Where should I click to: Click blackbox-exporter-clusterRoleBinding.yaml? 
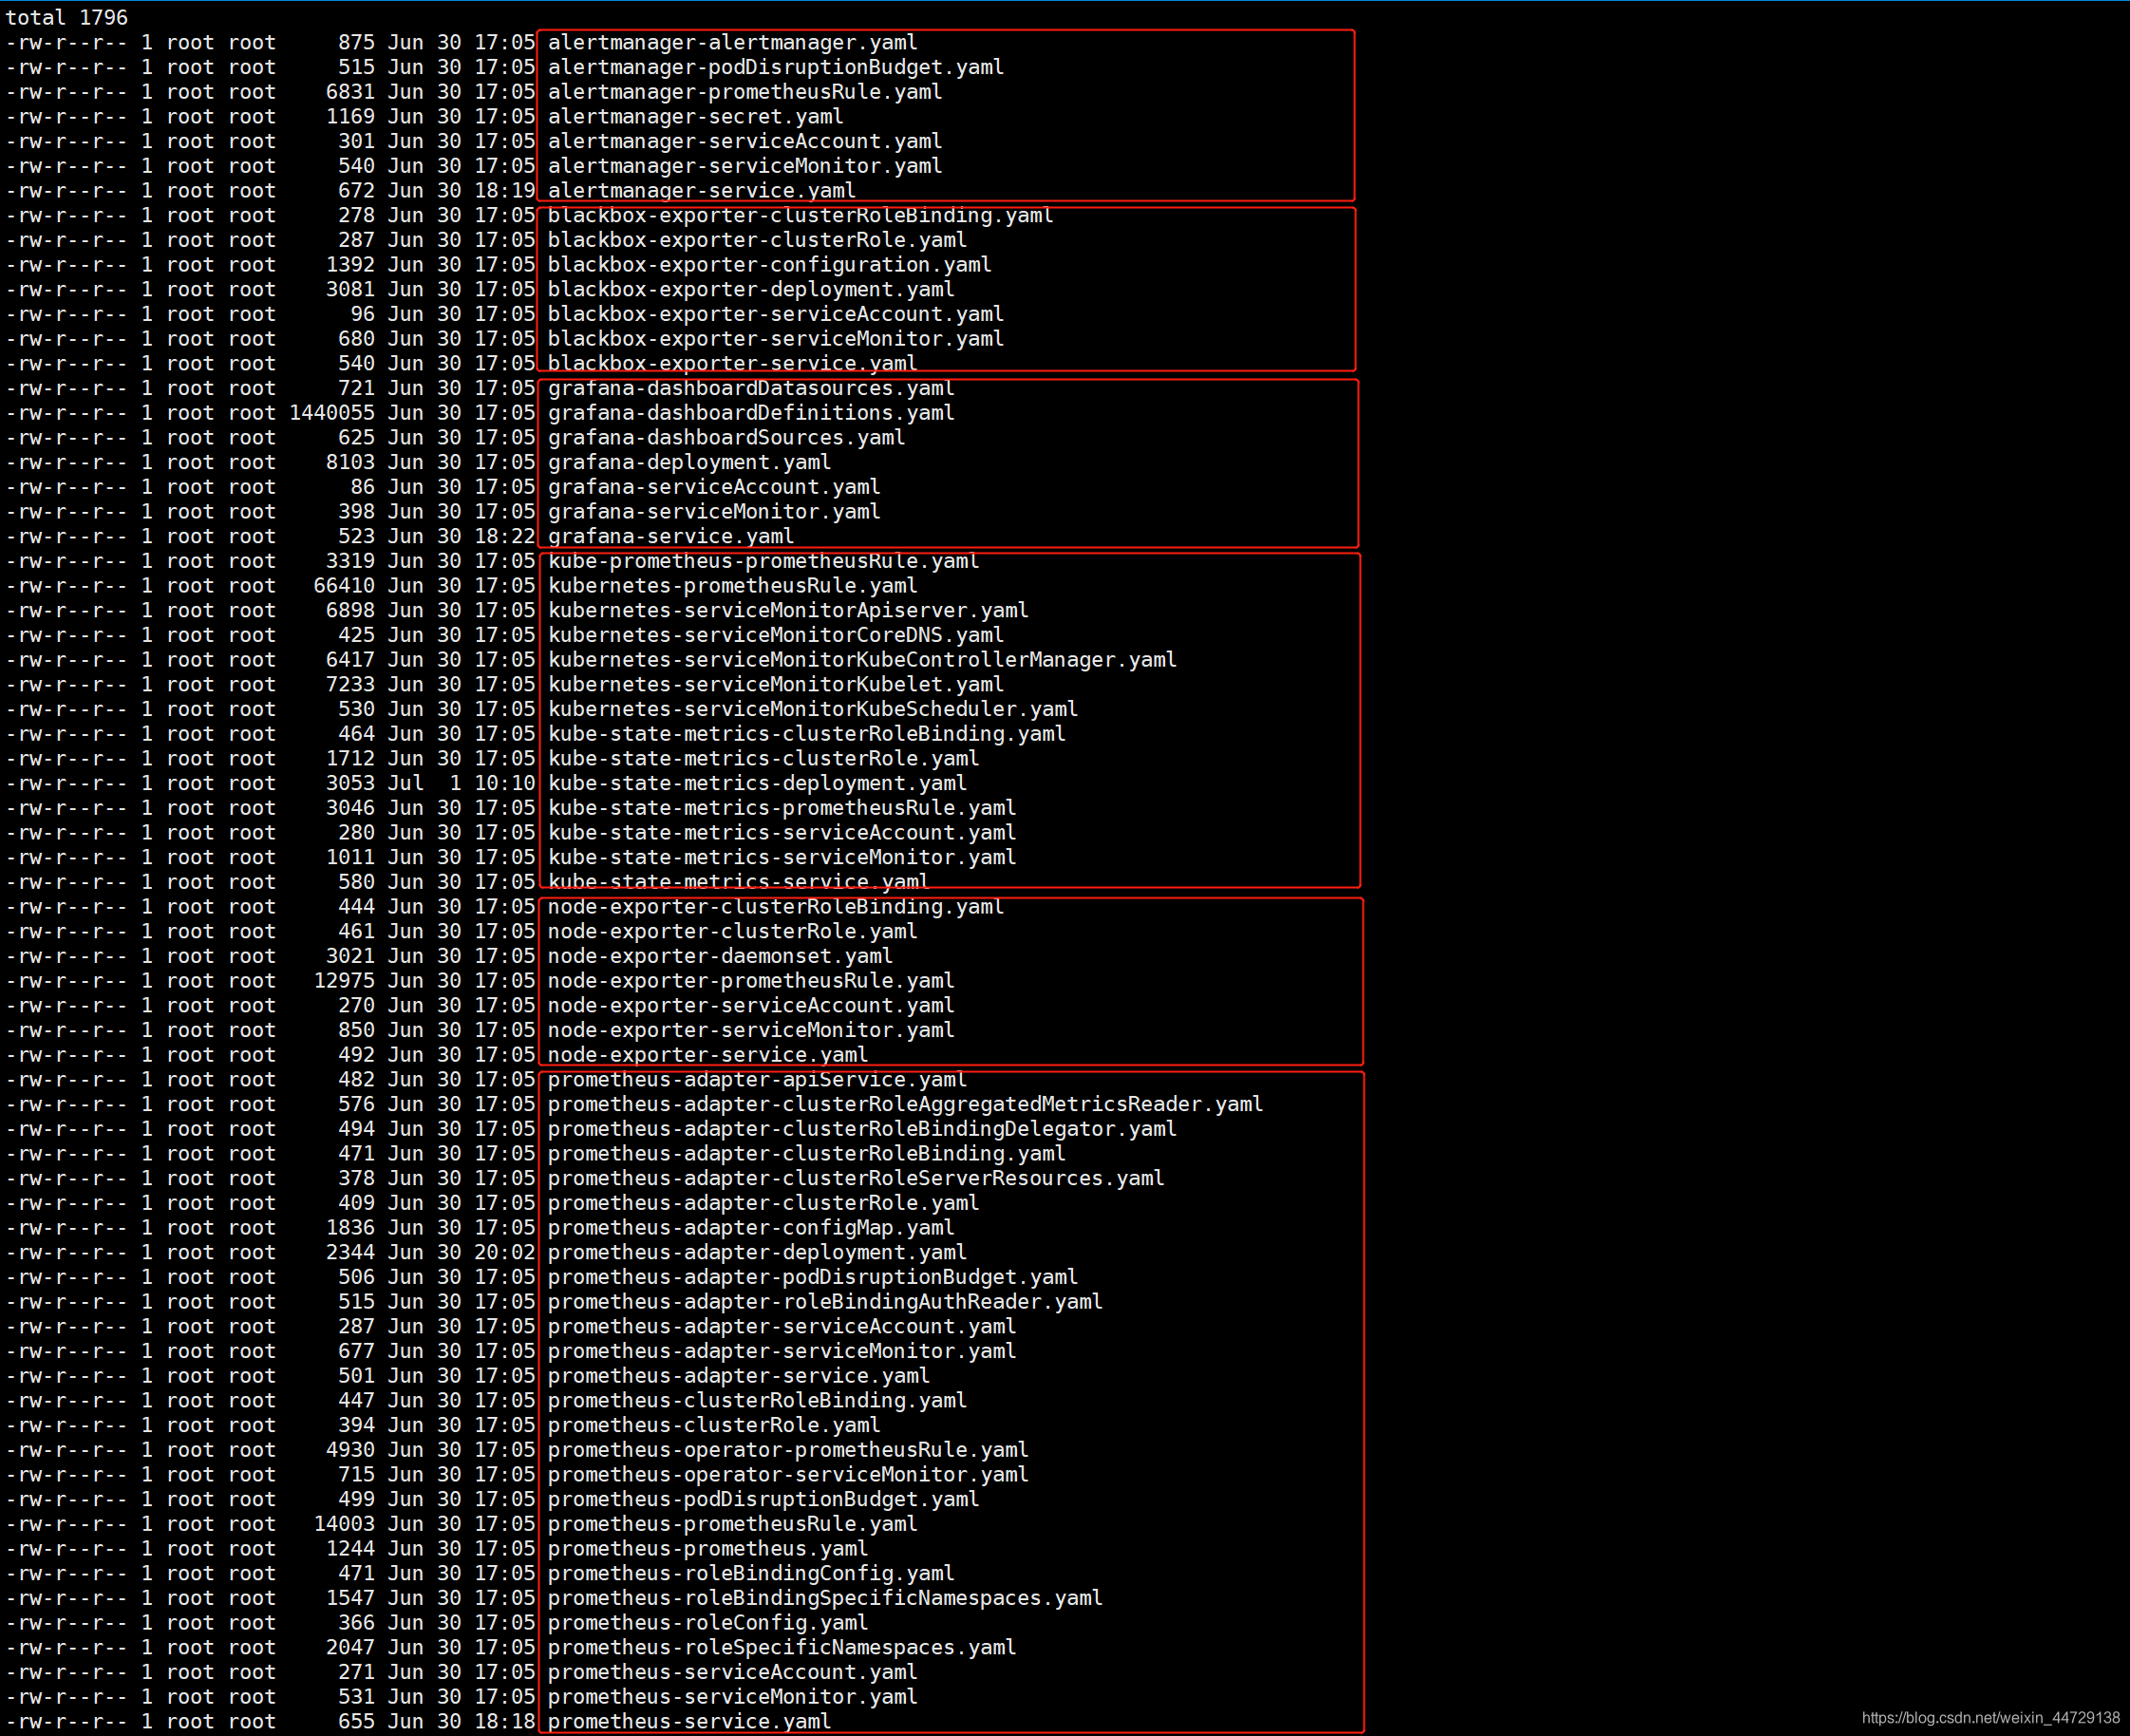pos(800,215)
